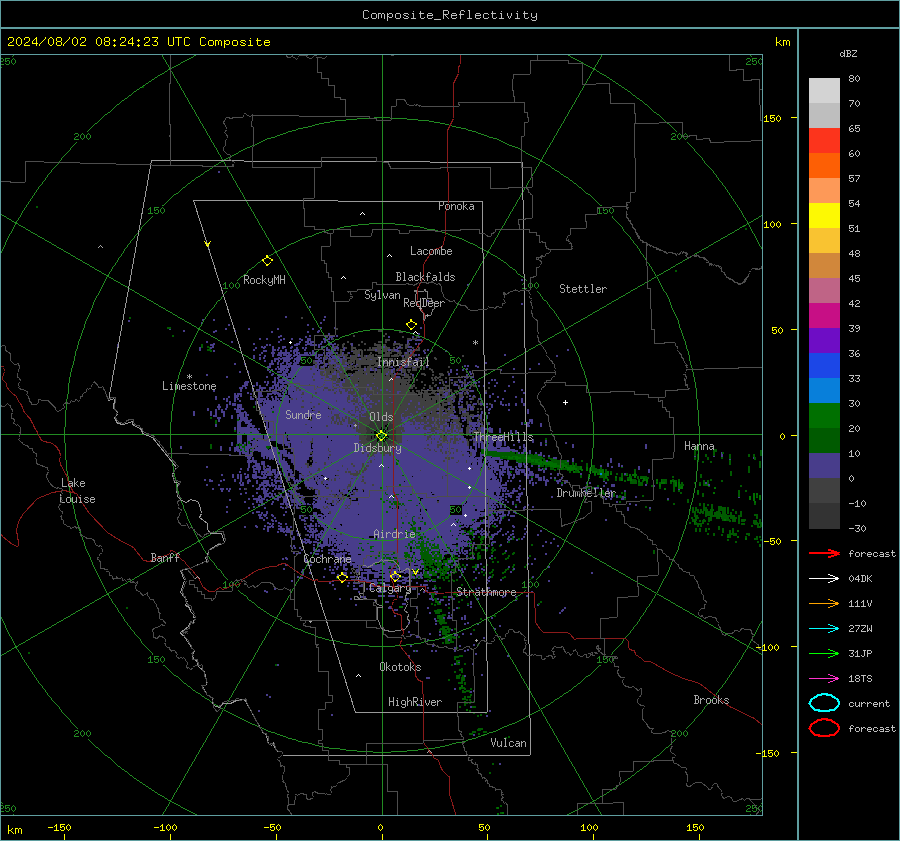Click the red forecast ellipse in legend

point(824,728)
